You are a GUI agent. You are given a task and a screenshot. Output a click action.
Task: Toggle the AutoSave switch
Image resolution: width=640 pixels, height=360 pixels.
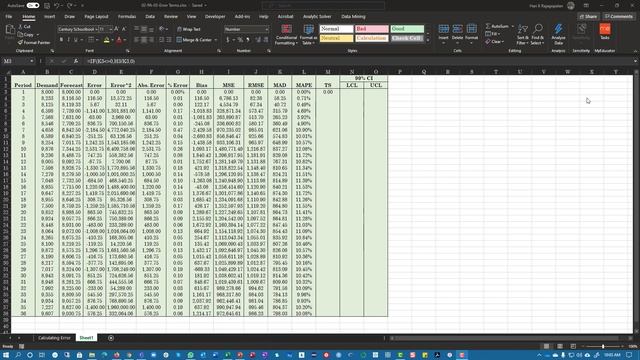[x=33, y=6]
